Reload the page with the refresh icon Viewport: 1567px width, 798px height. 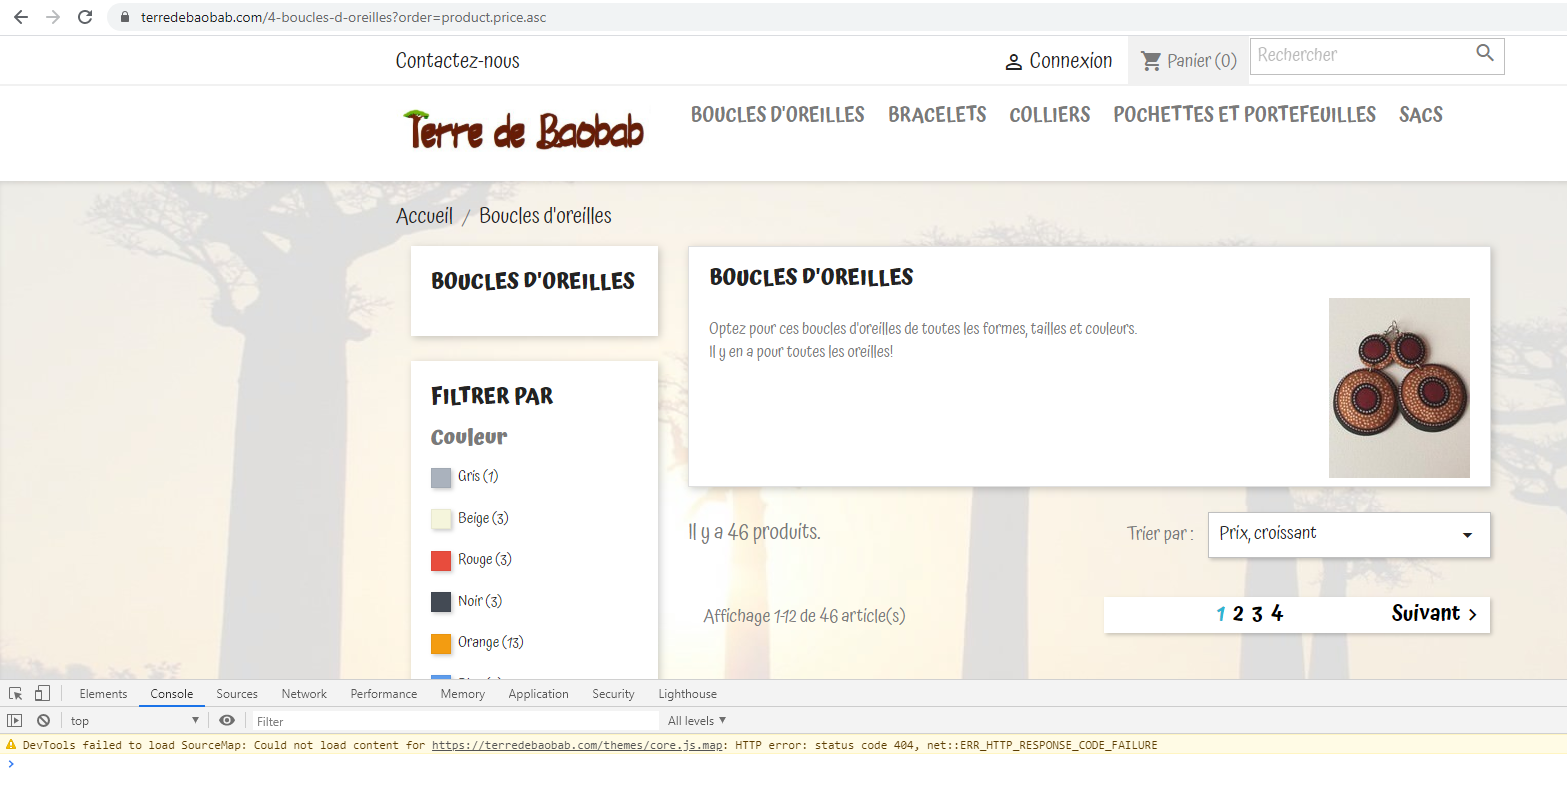84,17
